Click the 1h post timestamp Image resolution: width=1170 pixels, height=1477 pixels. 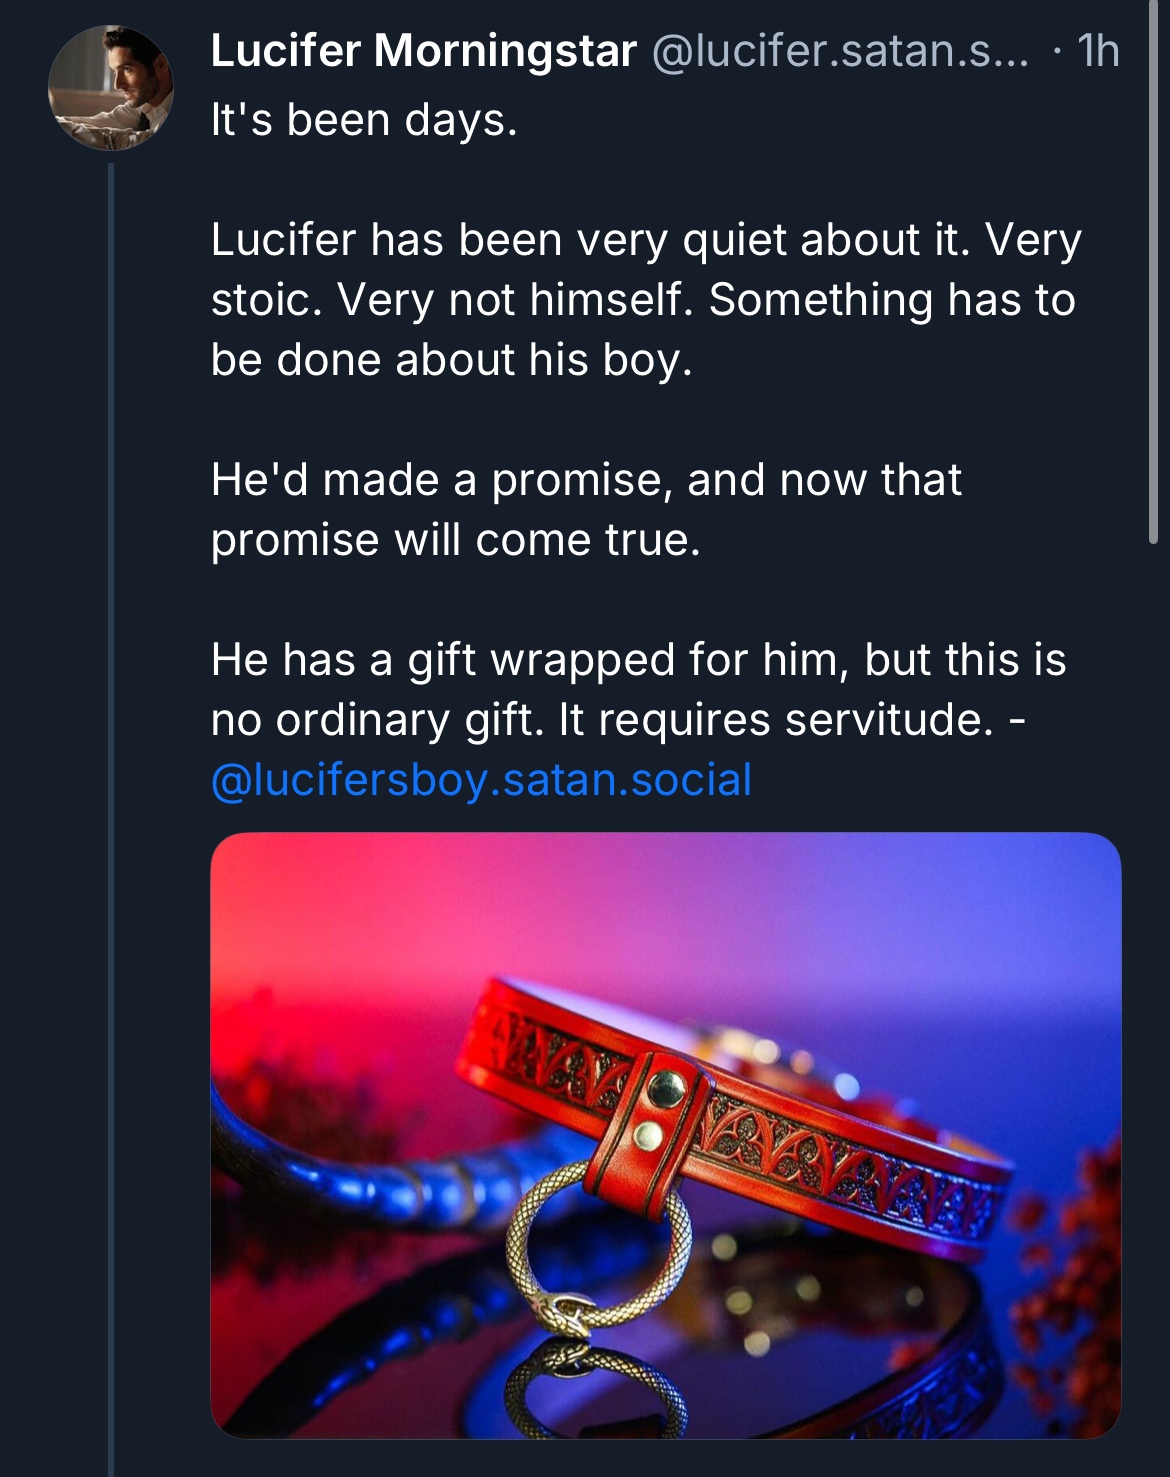point(1098,51)
